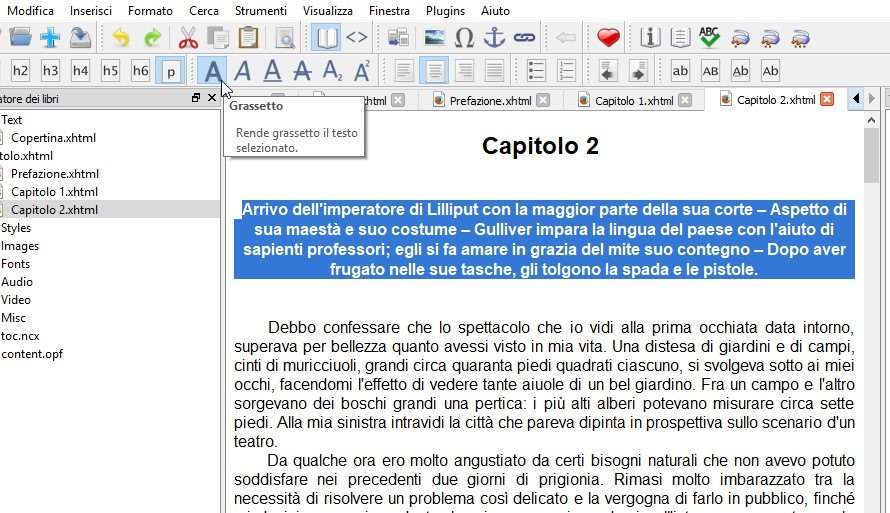The height and width of the screenshot is (513, 890).
Task: Open the Modifica menu
Action: [x=30, y=11]
